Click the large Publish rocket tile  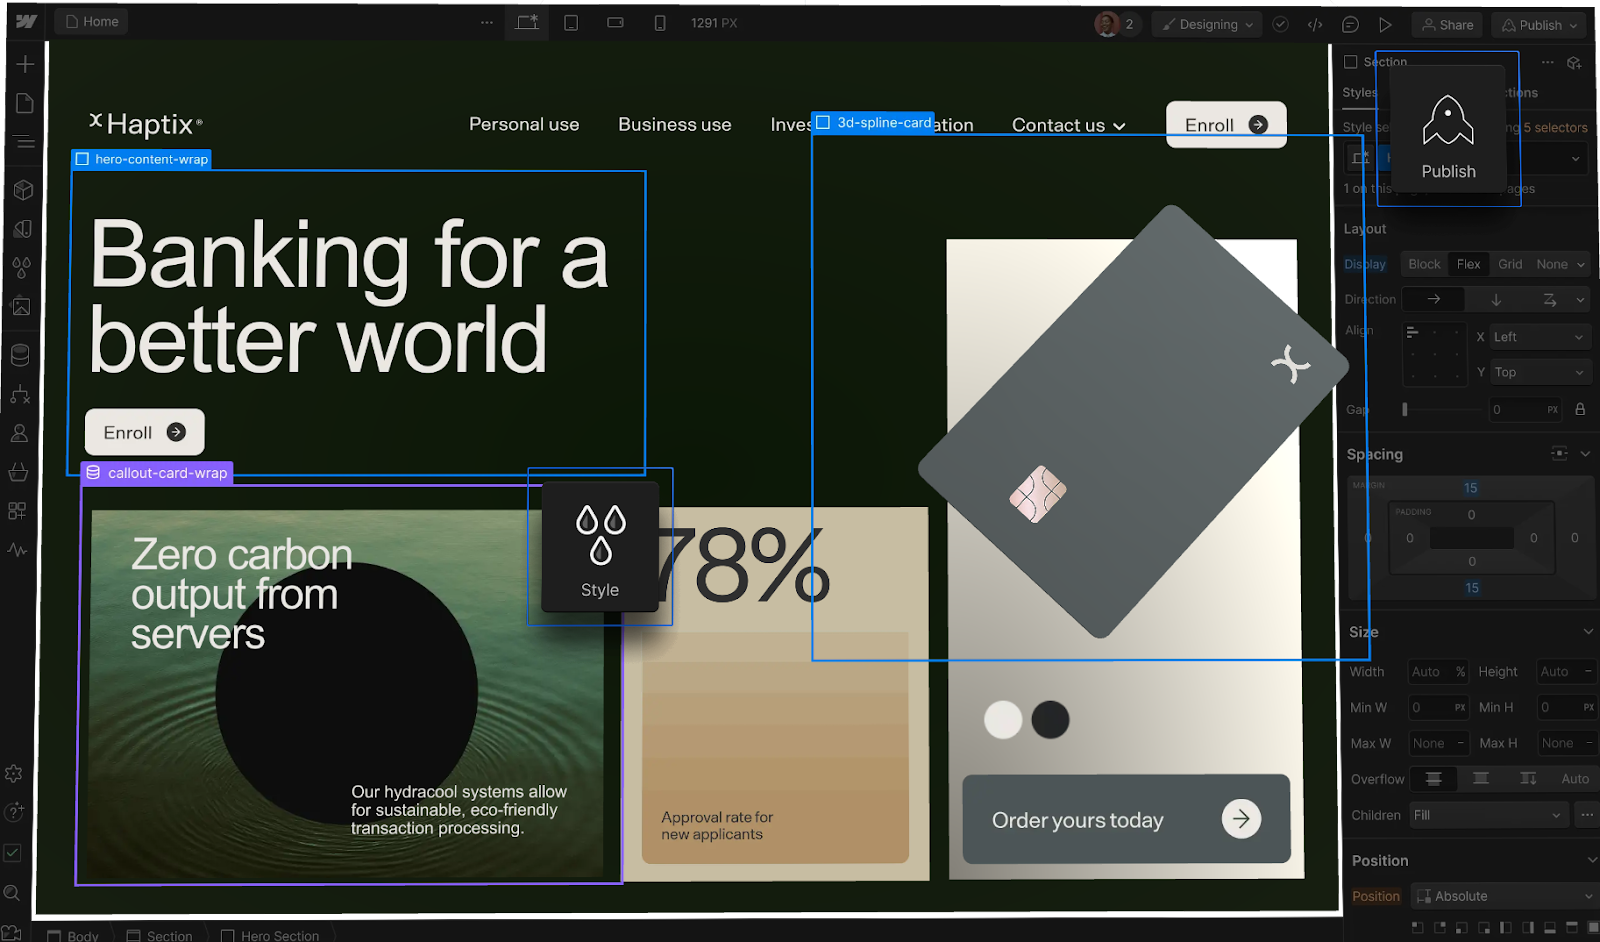(1448, 128)
